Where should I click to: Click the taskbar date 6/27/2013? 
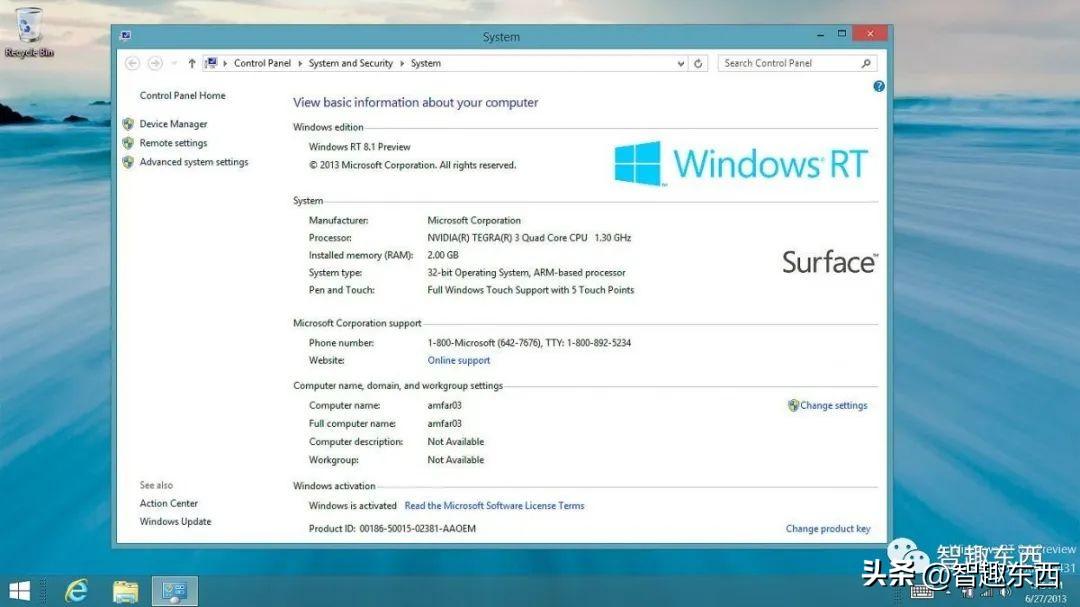click(1046, 599)
